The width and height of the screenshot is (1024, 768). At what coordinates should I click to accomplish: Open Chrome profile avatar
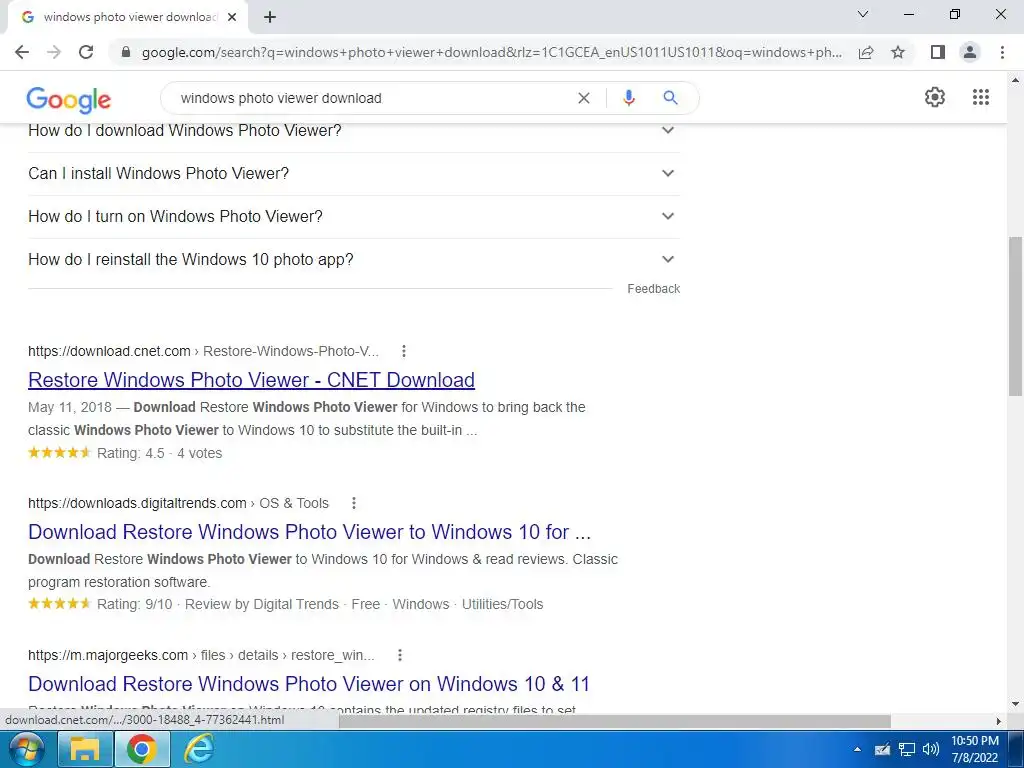pyautogui.click(x=970, y=52)
